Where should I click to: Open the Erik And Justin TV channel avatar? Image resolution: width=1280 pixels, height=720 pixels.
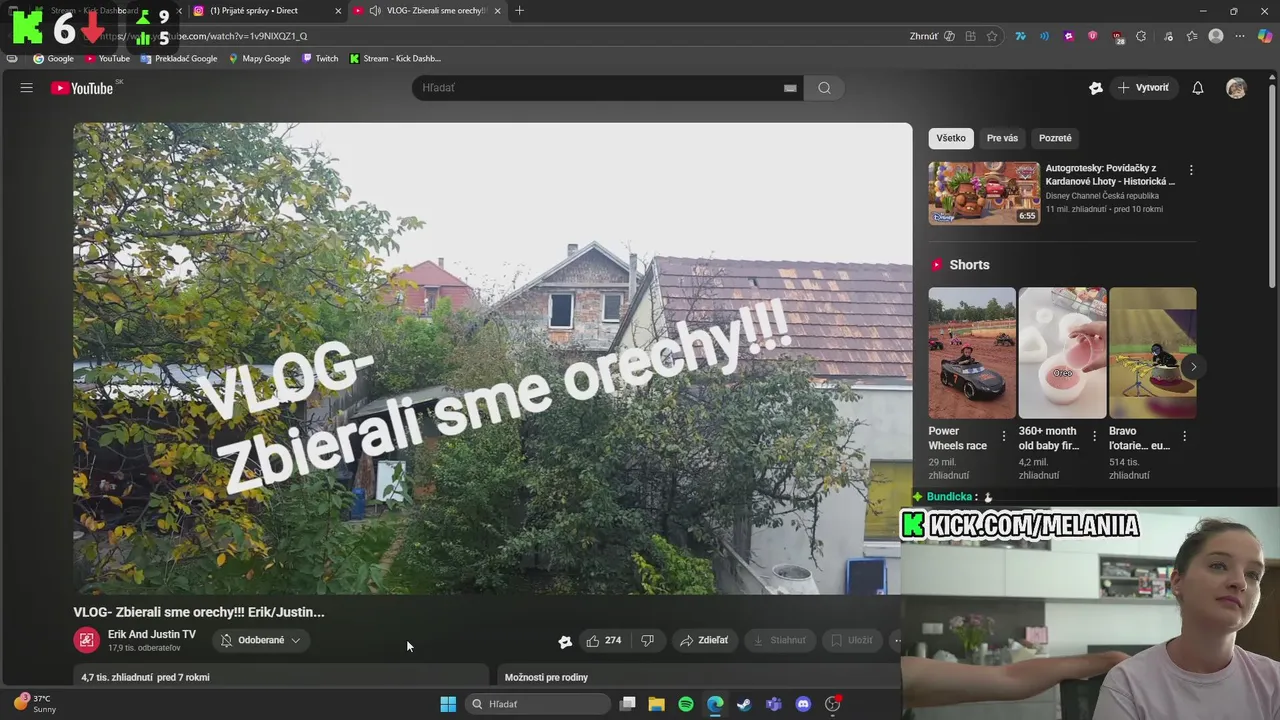(x=87, y=640)
